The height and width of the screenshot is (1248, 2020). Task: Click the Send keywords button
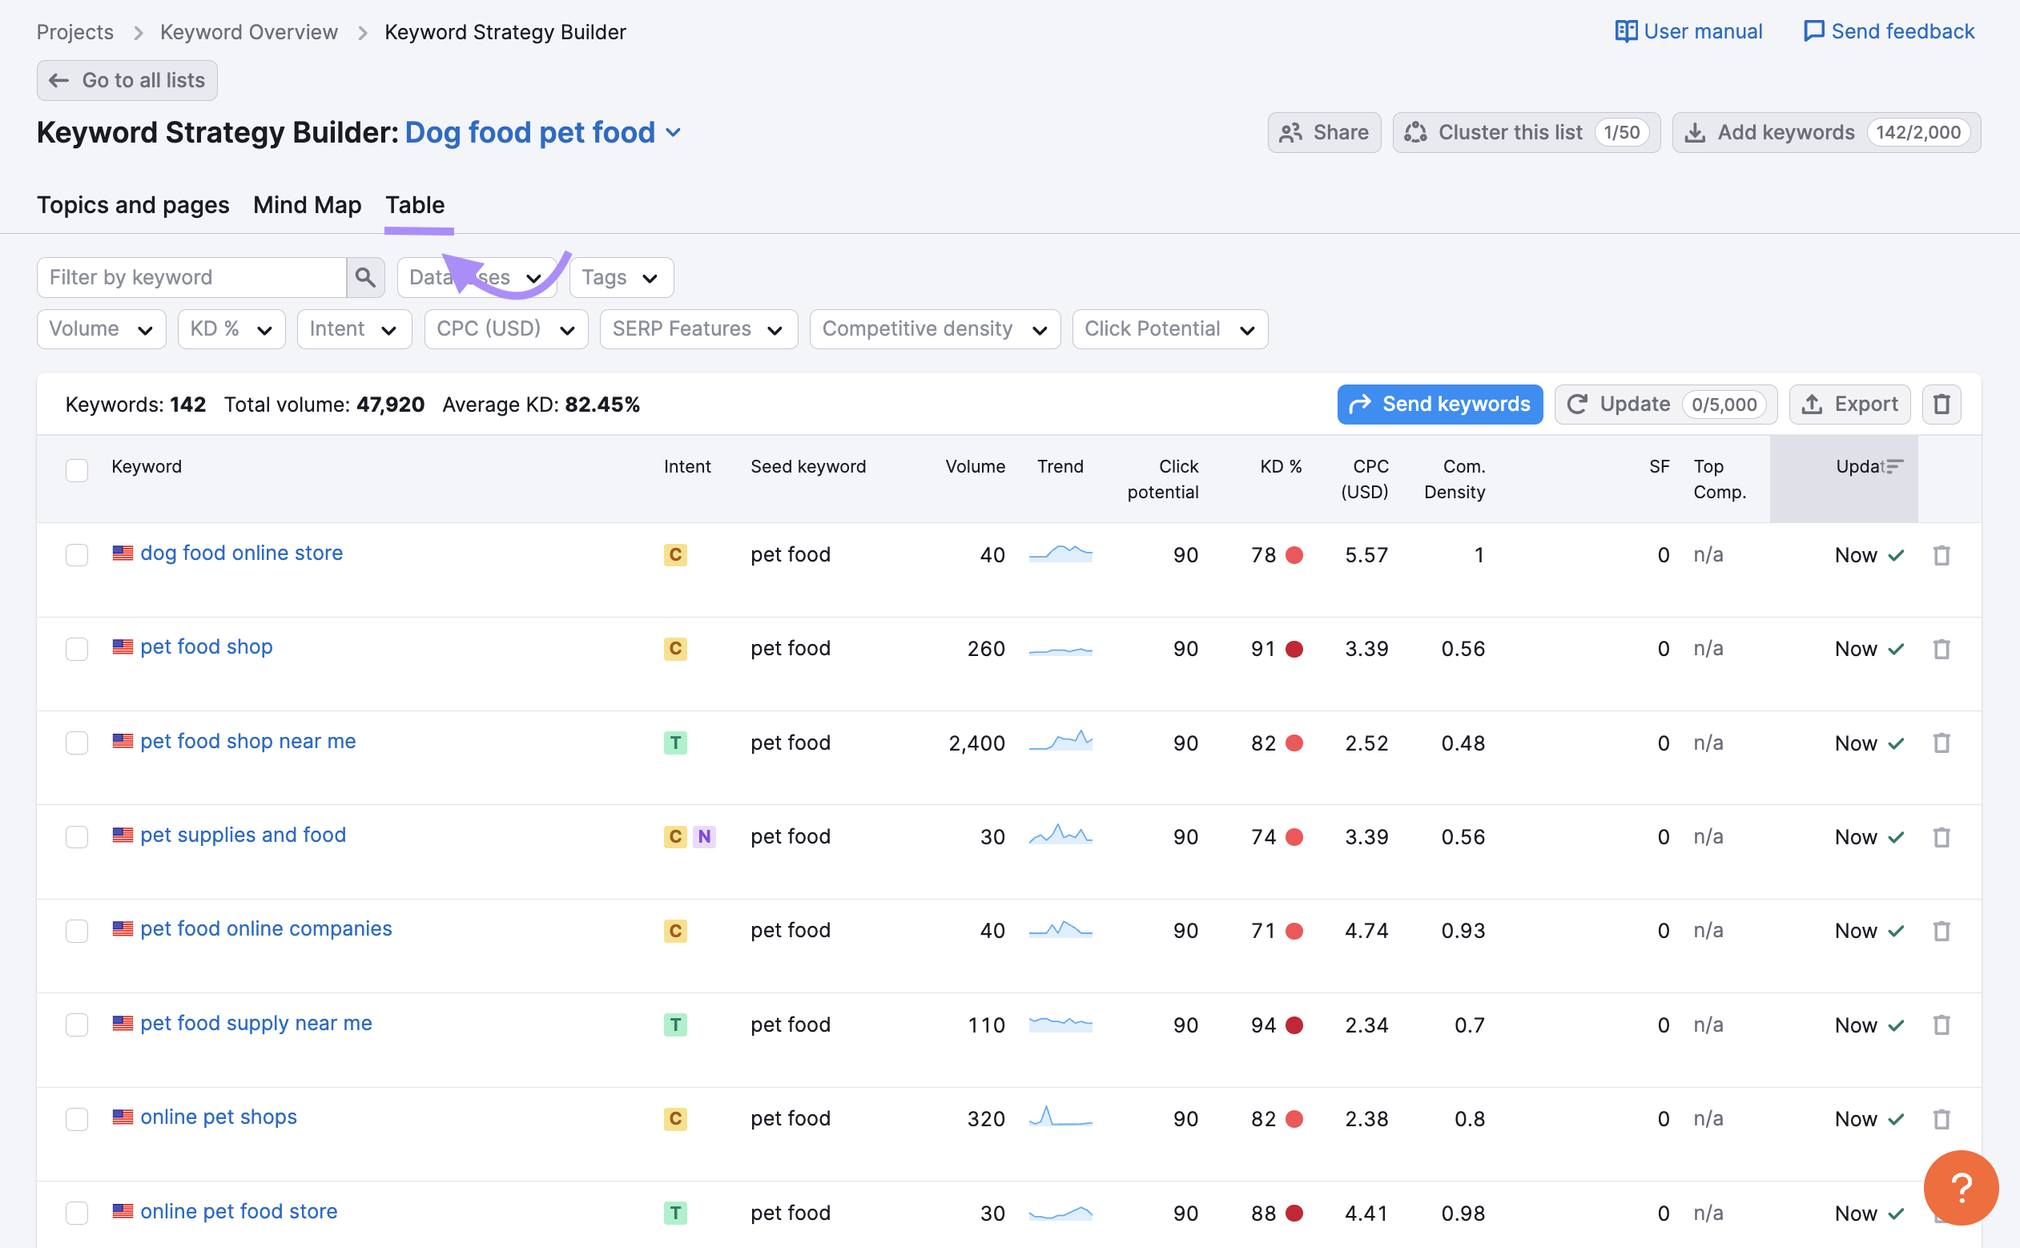pos(1440,404)
